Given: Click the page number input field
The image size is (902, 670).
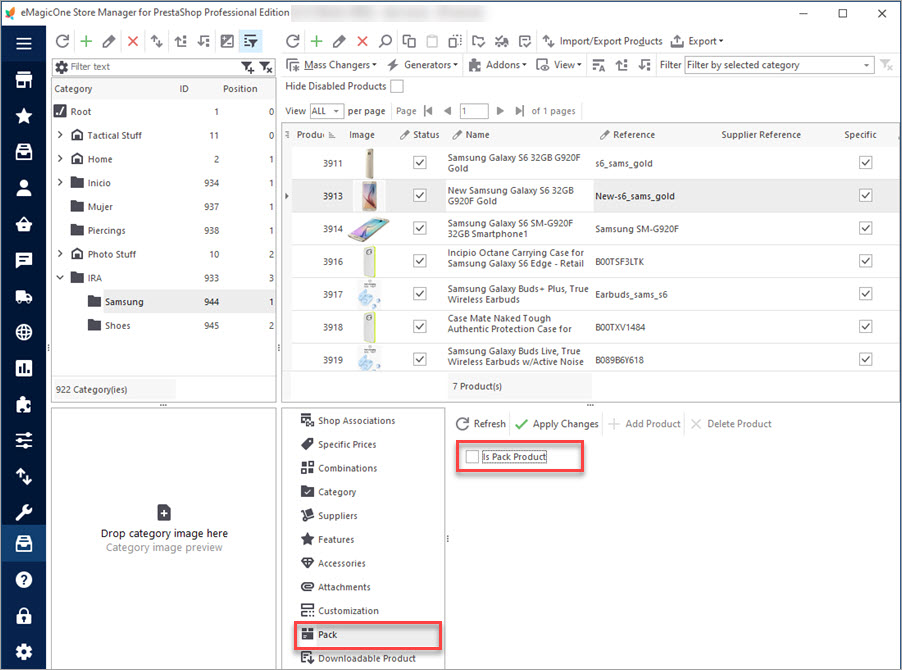Looking at the screenshot, I should [474, 111].
